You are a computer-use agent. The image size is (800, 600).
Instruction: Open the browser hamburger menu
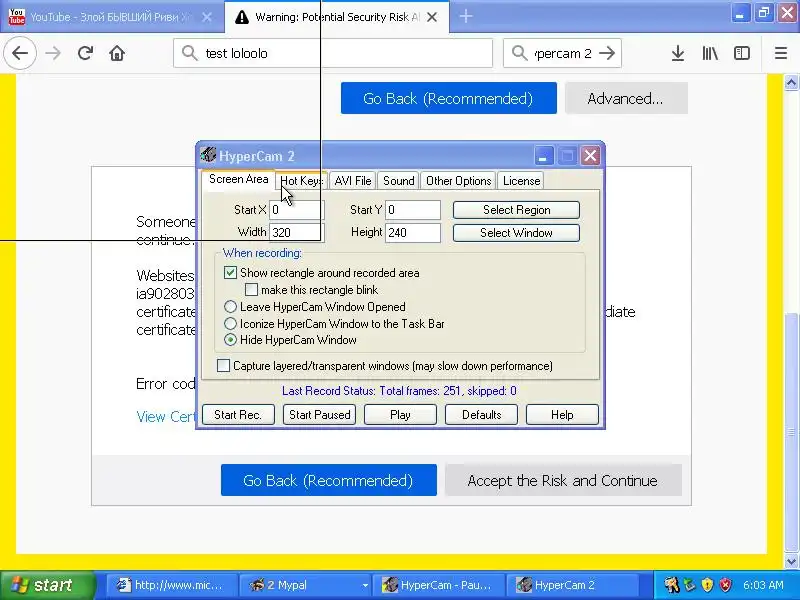click(781, 53)
